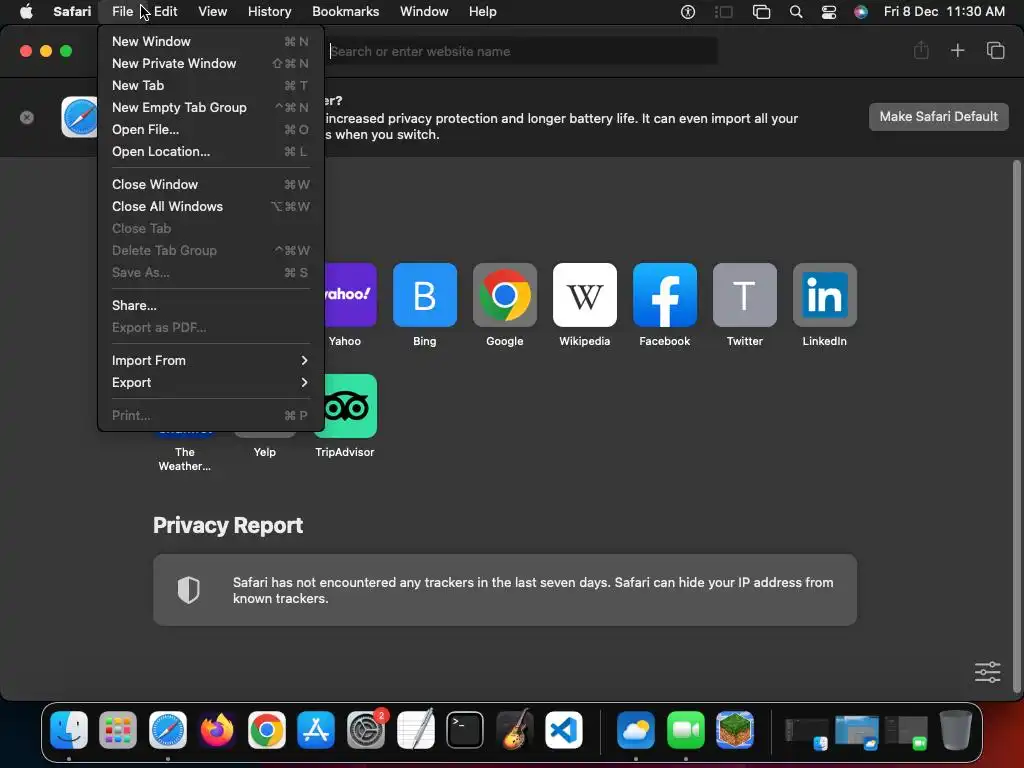The width and height of the screenshot is (1024, 768).
Task: Open the History menu
Action: click(269, 11)
